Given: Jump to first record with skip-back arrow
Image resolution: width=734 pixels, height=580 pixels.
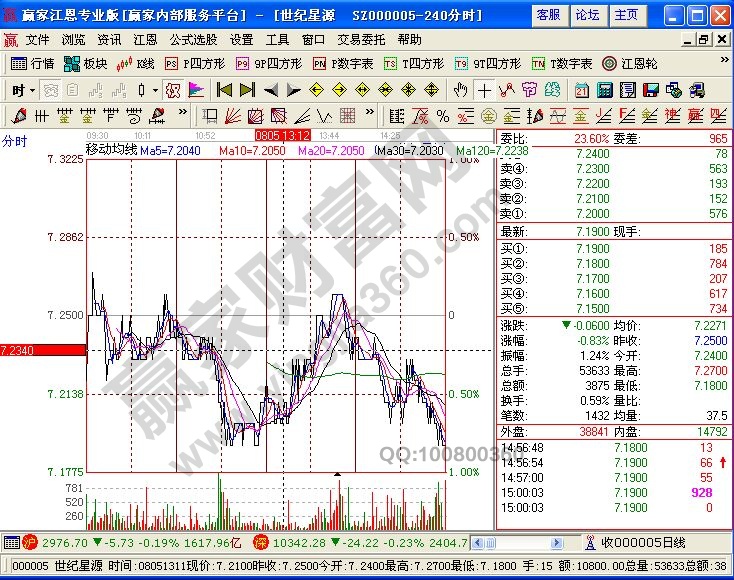Looking at the screenshot, I should 224,90.
